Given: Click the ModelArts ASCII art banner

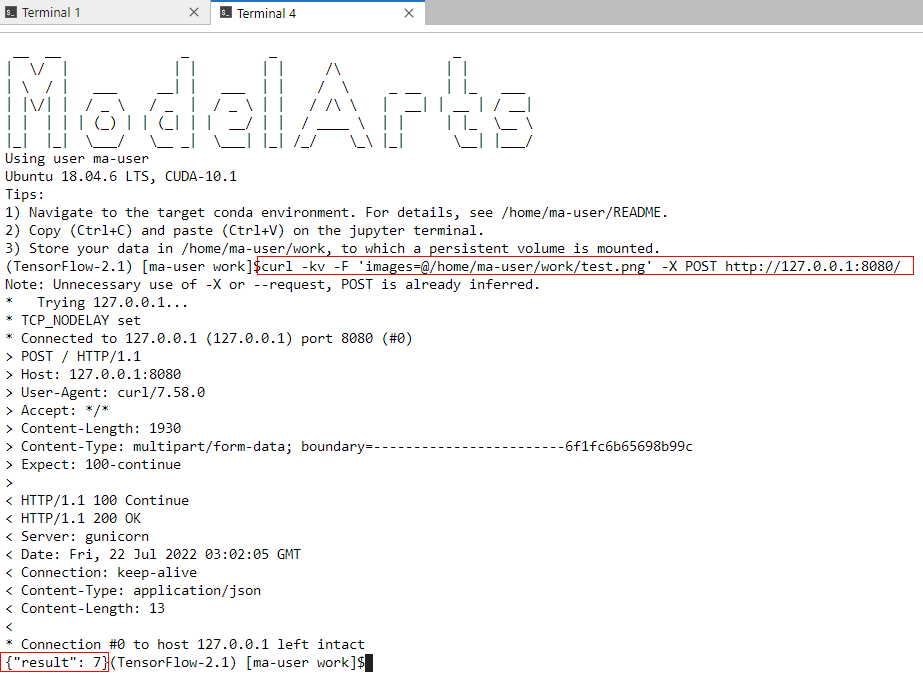Looking at the screenshot, I should point(270,100).
